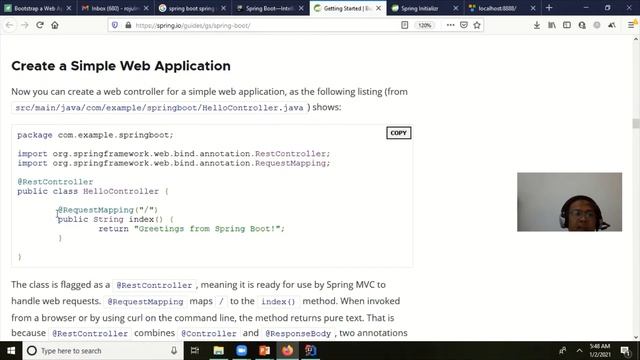
Task: Click the page vertical scrollbar thumb
Action: click(x=636, y=123)
